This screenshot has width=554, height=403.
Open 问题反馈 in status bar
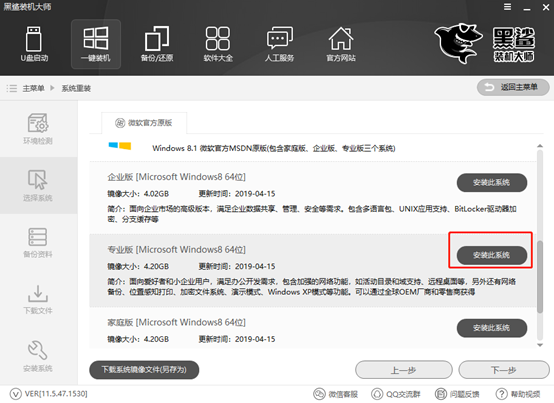pos(457,394)
